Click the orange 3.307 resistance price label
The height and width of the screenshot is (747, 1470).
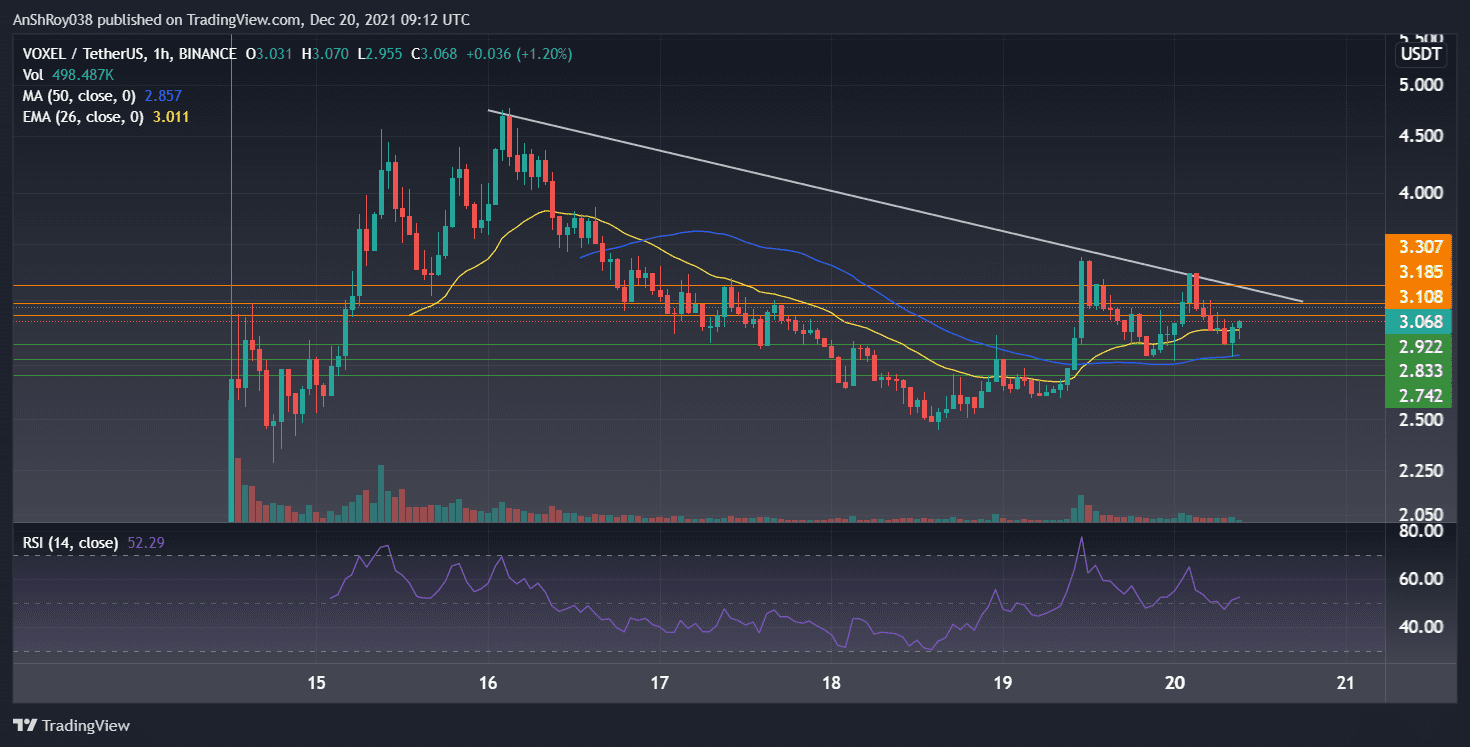1419,246
